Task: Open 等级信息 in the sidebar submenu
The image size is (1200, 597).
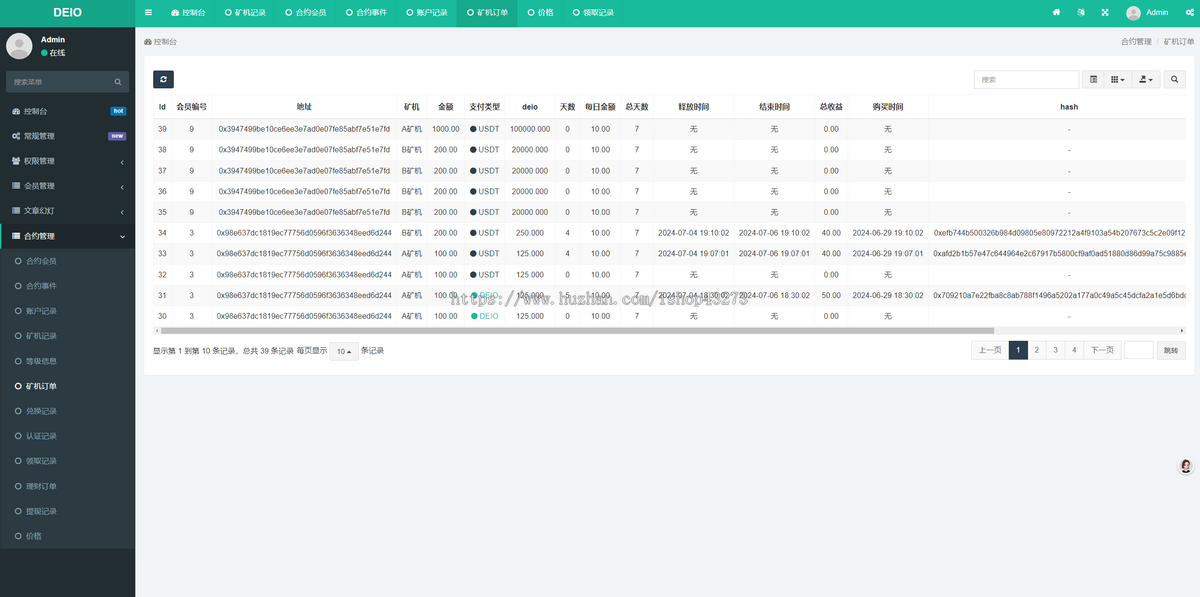Action: point(67,361)
